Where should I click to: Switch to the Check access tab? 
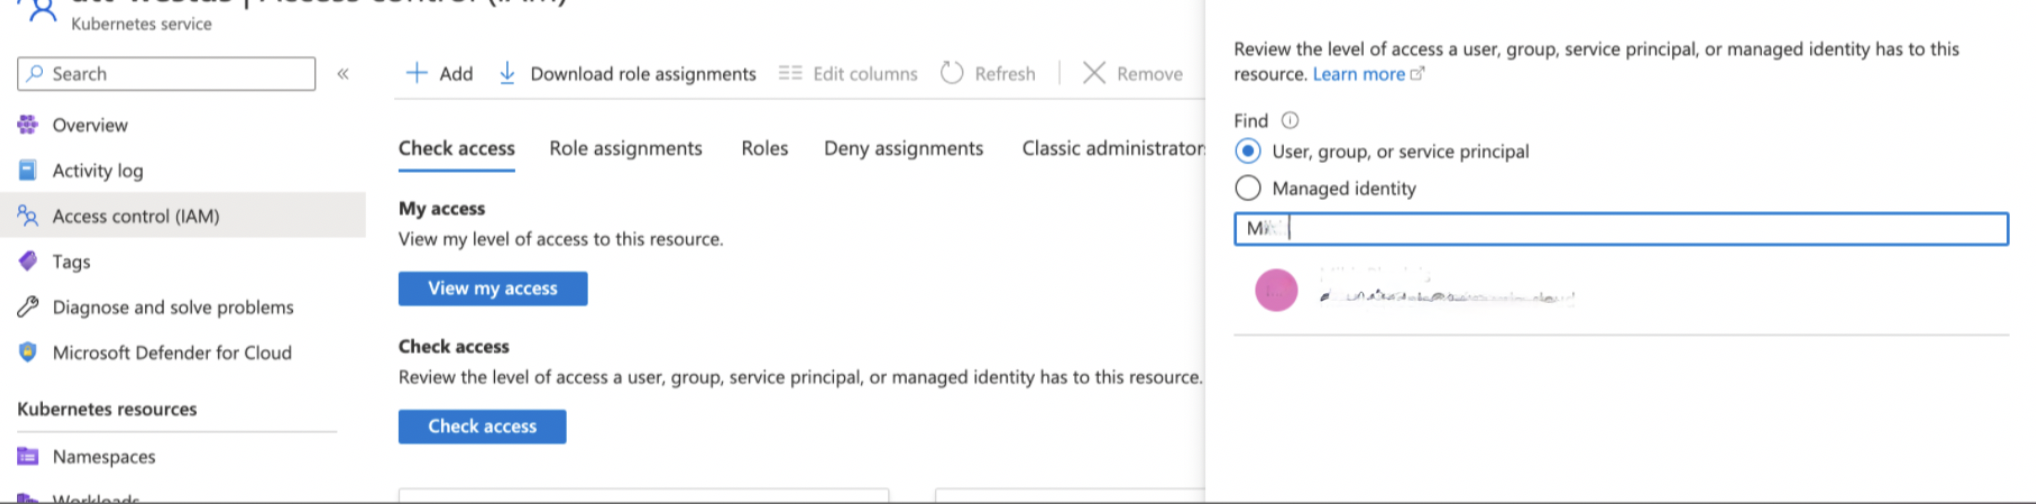456,148
